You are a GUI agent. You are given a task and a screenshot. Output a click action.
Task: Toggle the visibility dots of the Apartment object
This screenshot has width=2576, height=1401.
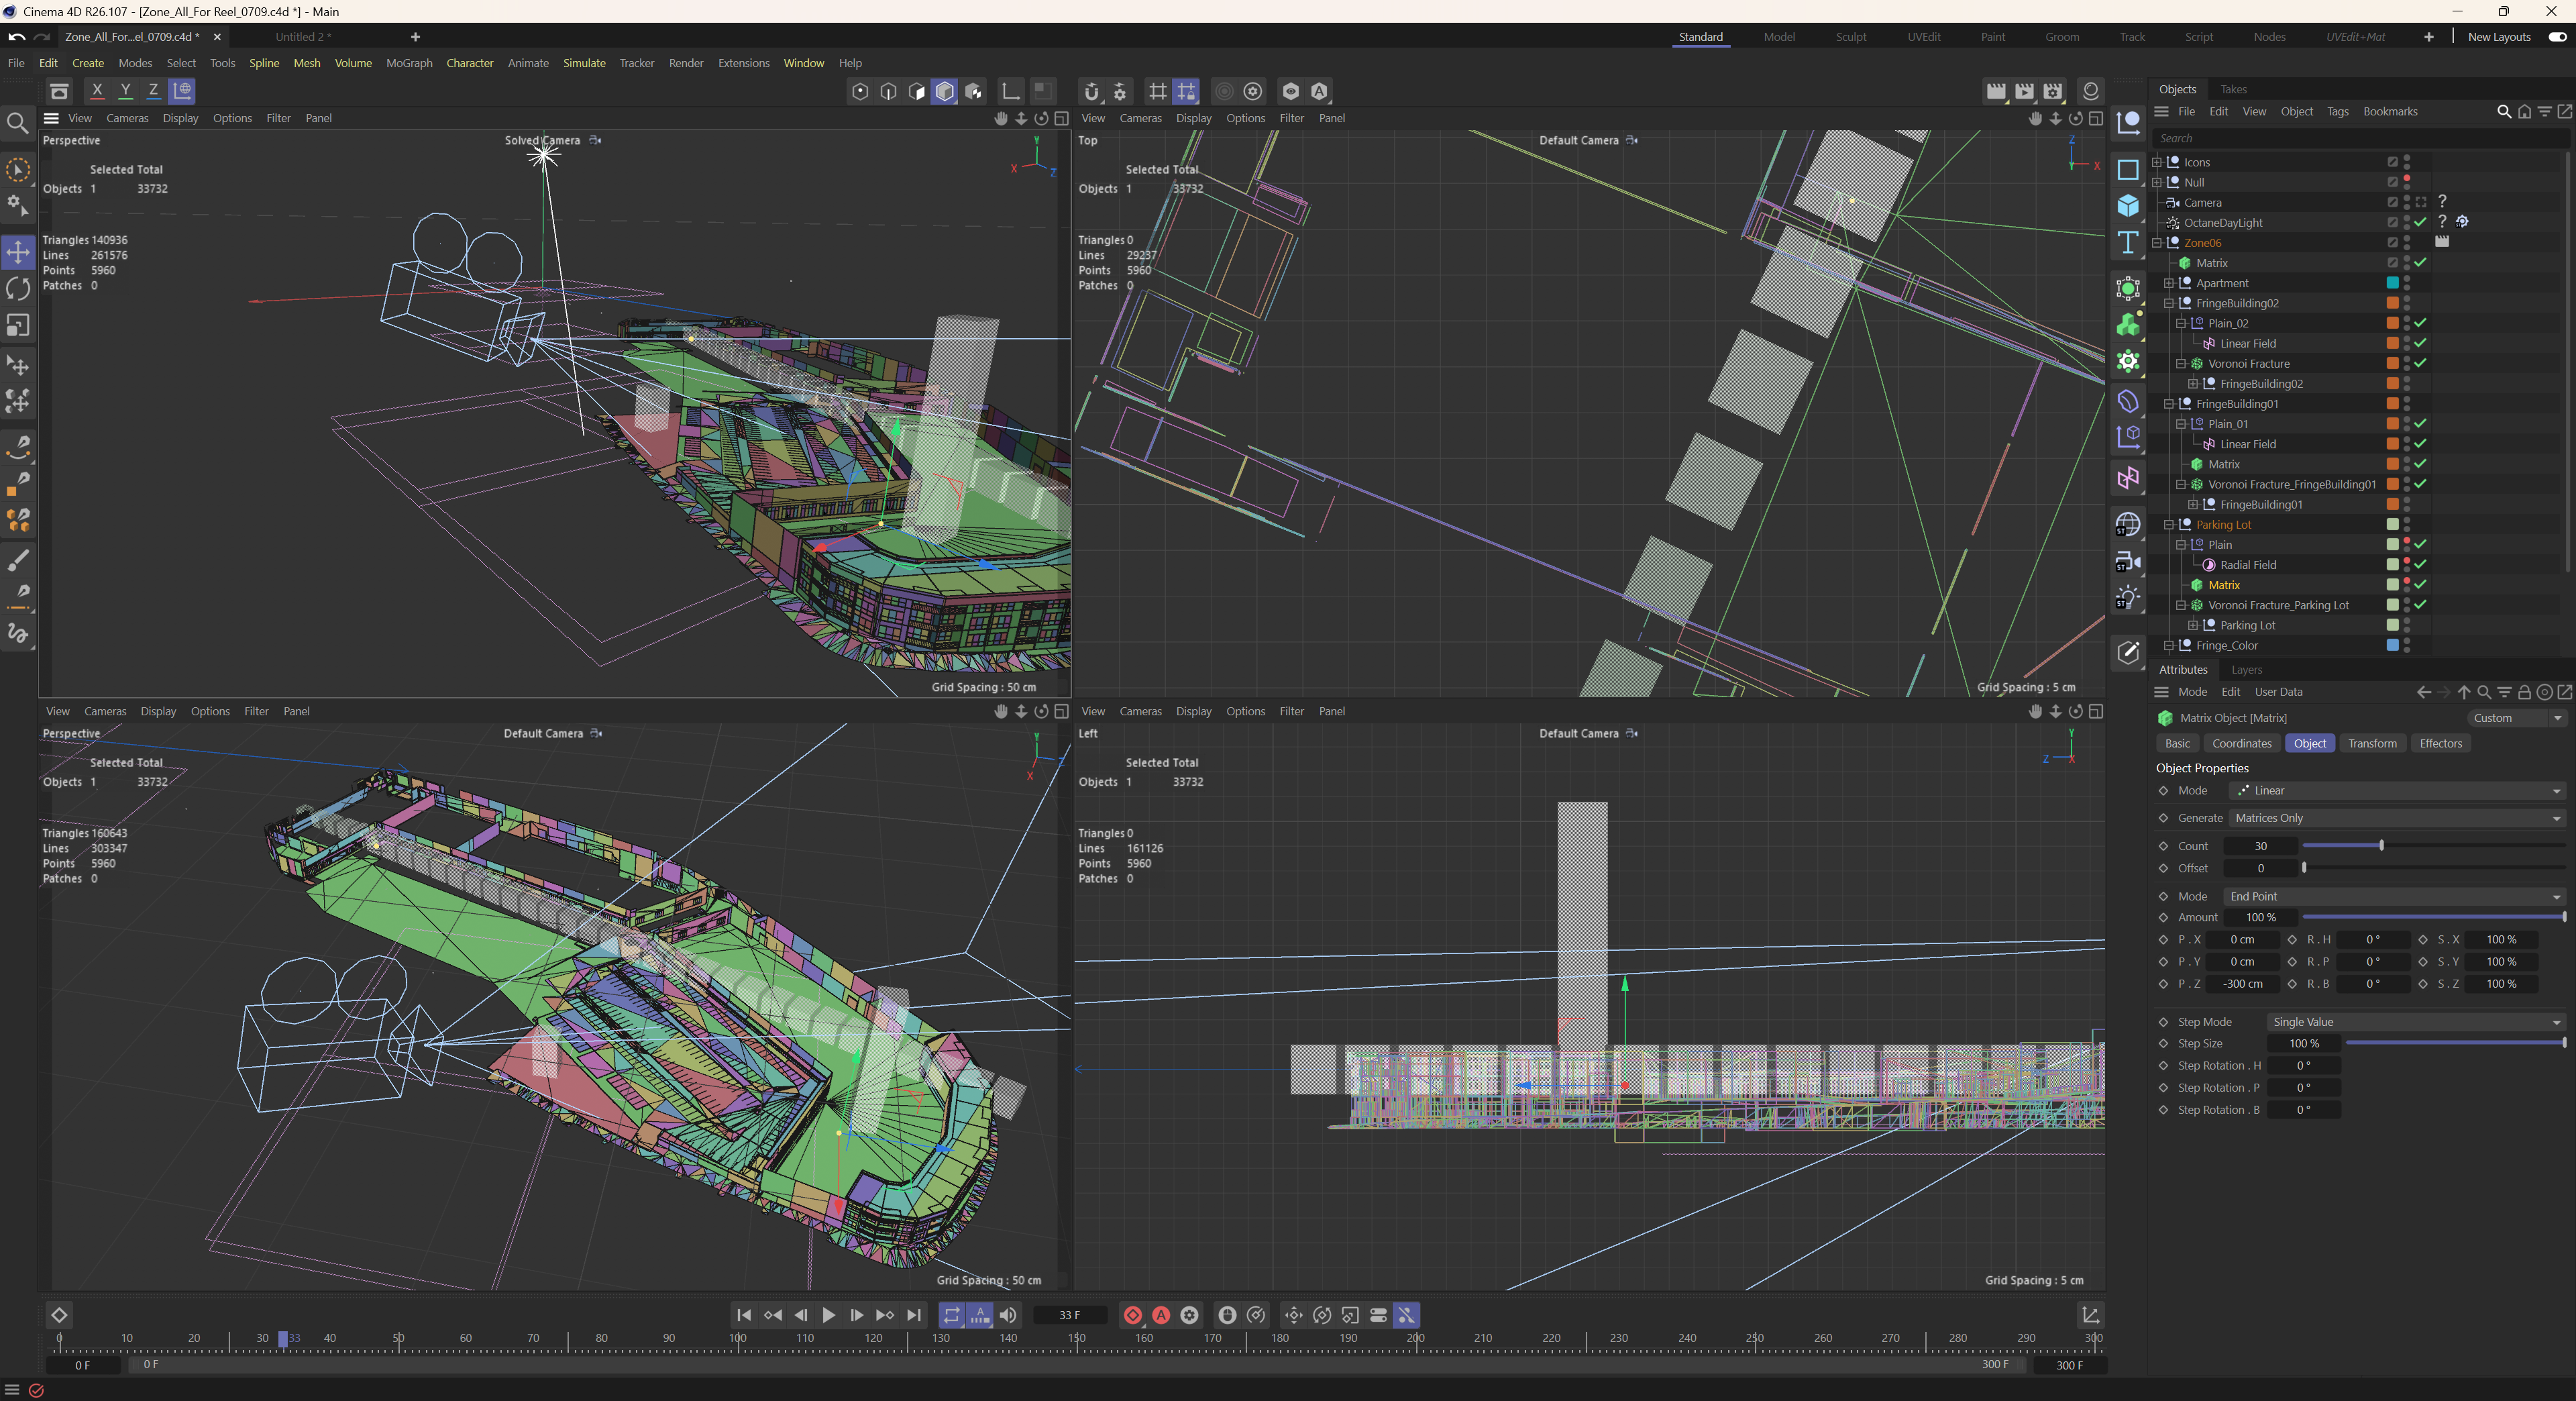click(x=2406, y=283)
